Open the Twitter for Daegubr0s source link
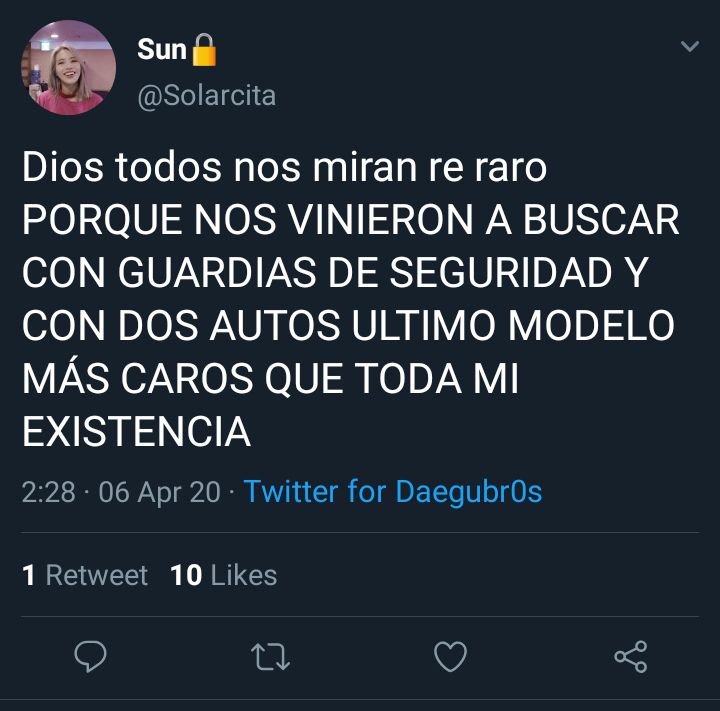 (x=393, y=492)
